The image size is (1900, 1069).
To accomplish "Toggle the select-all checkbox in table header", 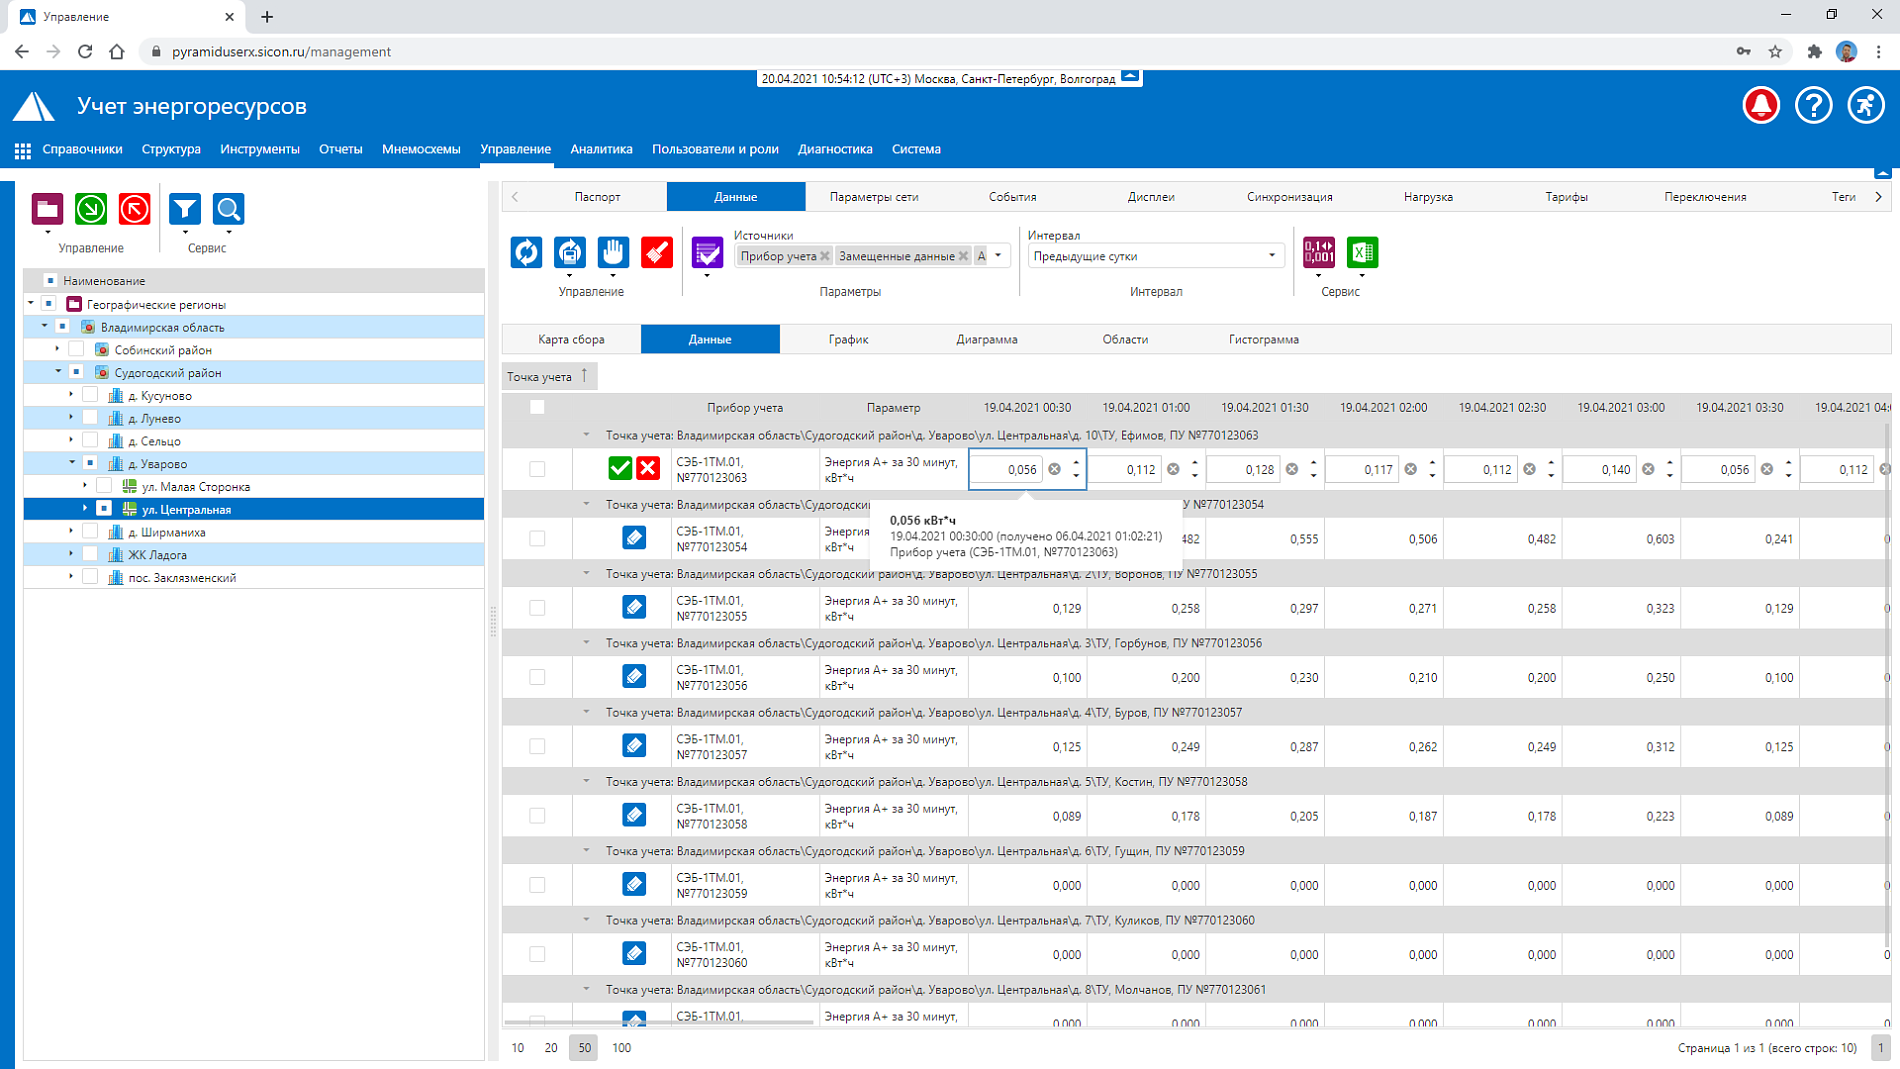I will pos(537,407).
